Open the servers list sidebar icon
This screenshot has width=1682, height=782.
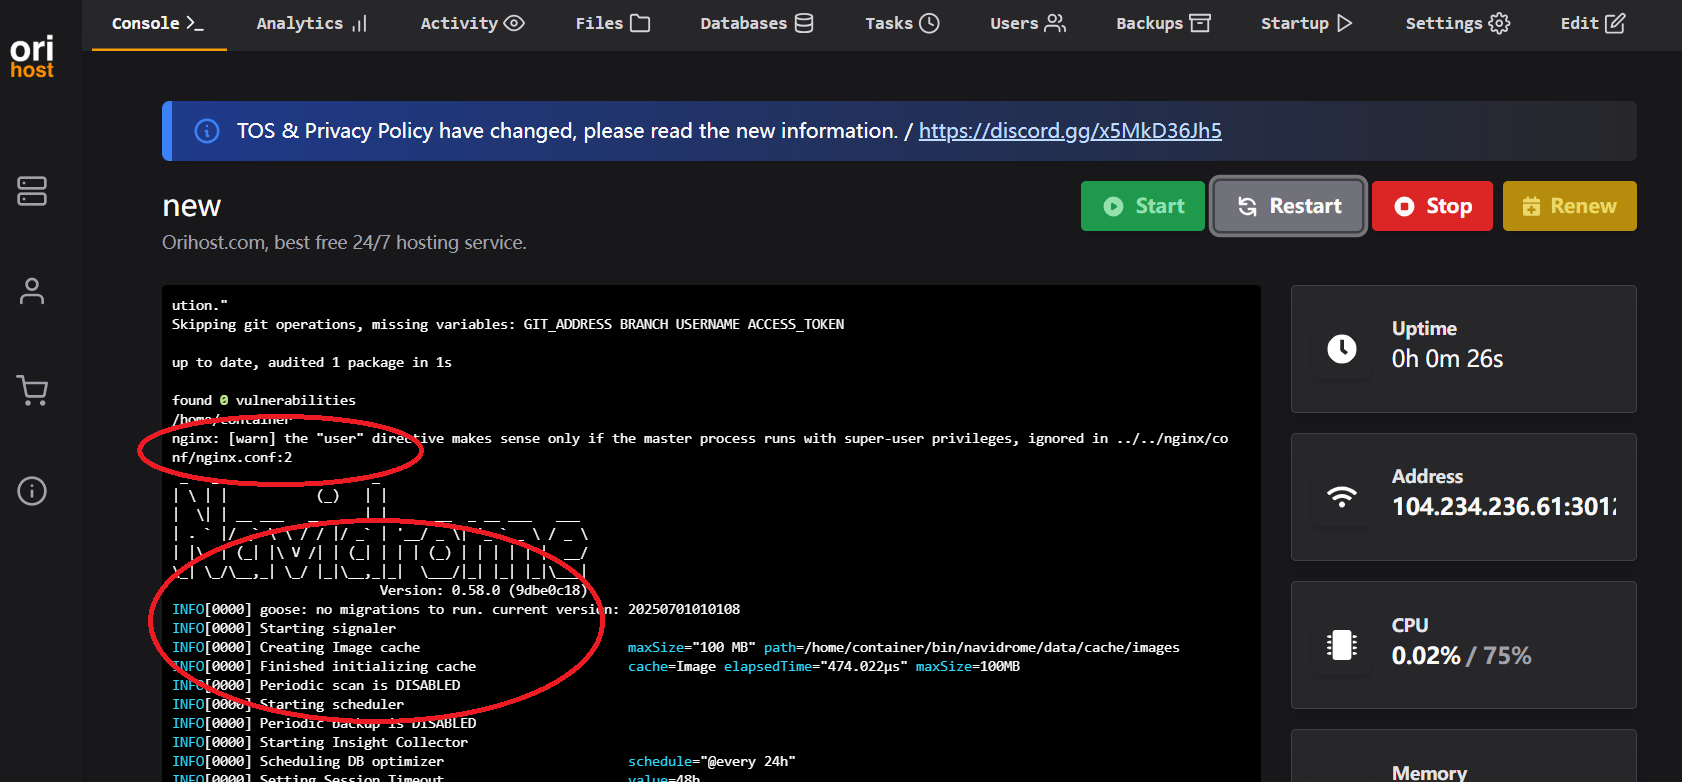click(32, 191)
